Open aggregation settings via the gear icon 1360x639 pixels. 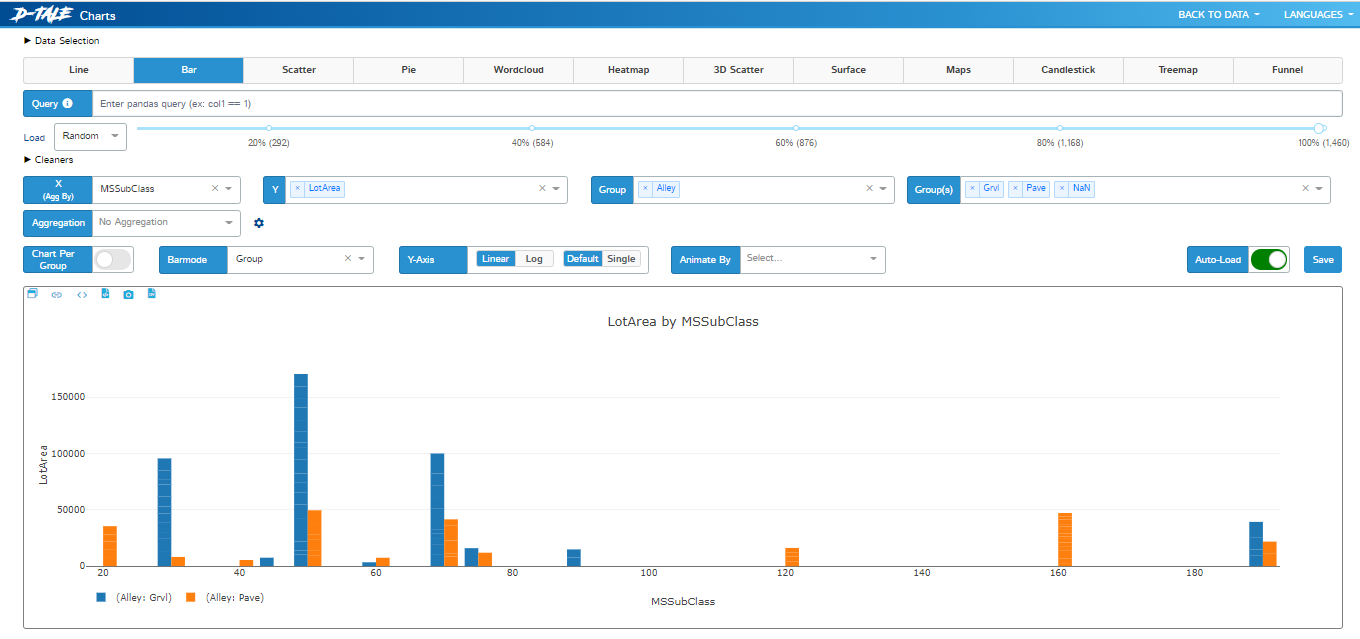click(x=259, y=223)
